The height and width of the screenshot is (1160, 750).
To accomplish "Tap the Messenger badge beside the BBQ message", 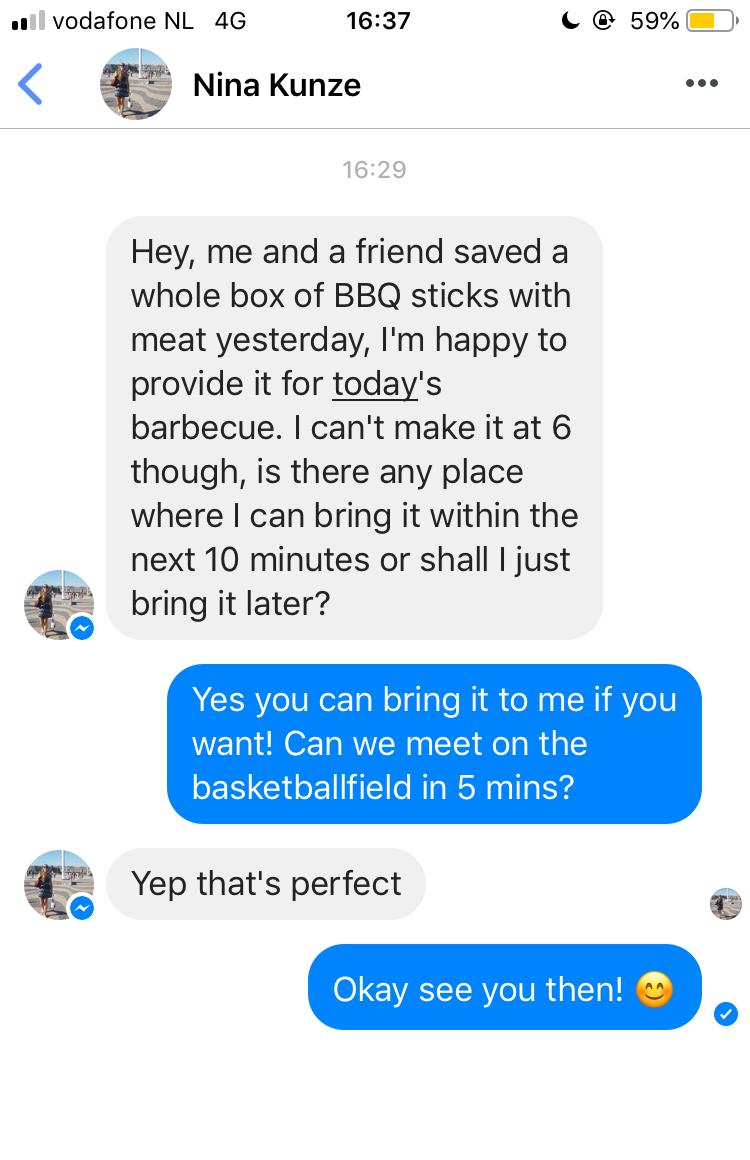I will click(82, 627).
